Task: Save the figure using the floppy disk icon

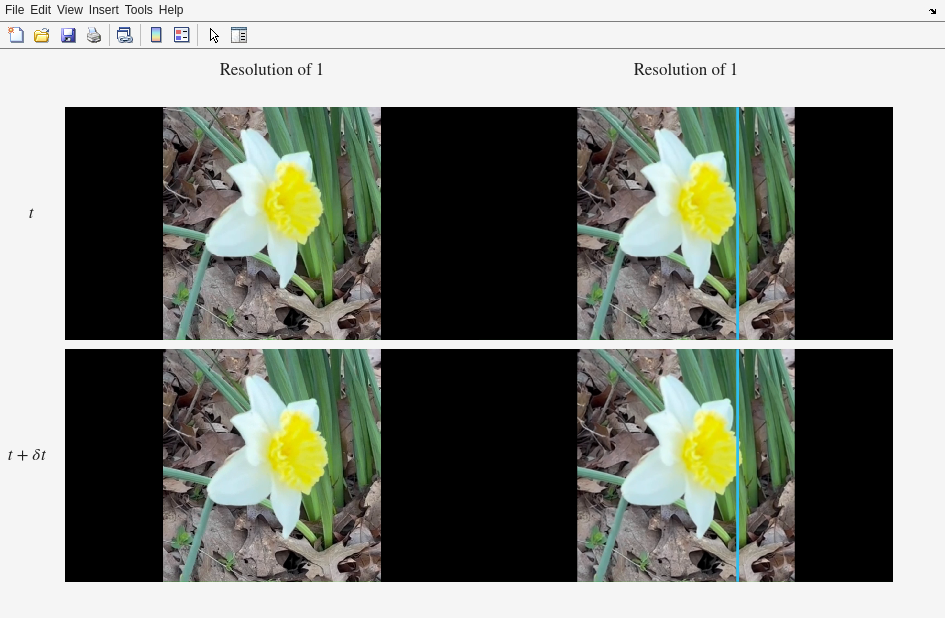Action: click(x=68, y=35)
